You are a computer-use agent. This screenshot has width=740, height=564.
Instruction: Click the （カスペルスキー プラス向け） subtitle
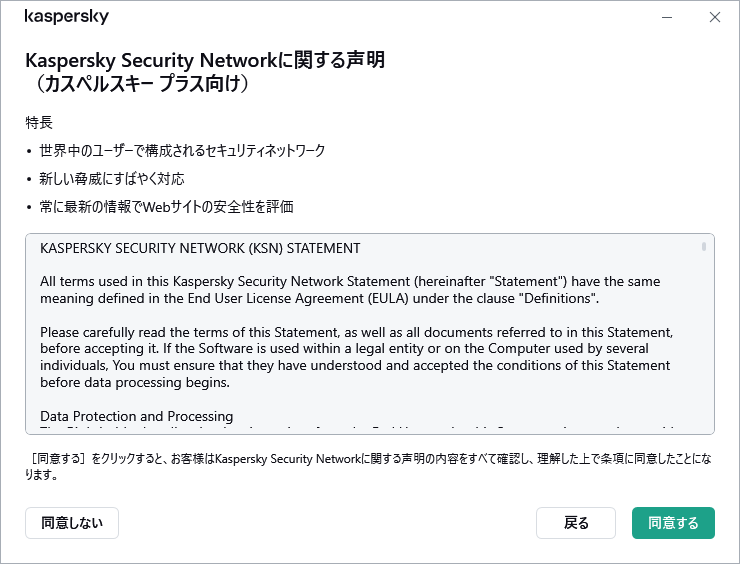[142, 84]
